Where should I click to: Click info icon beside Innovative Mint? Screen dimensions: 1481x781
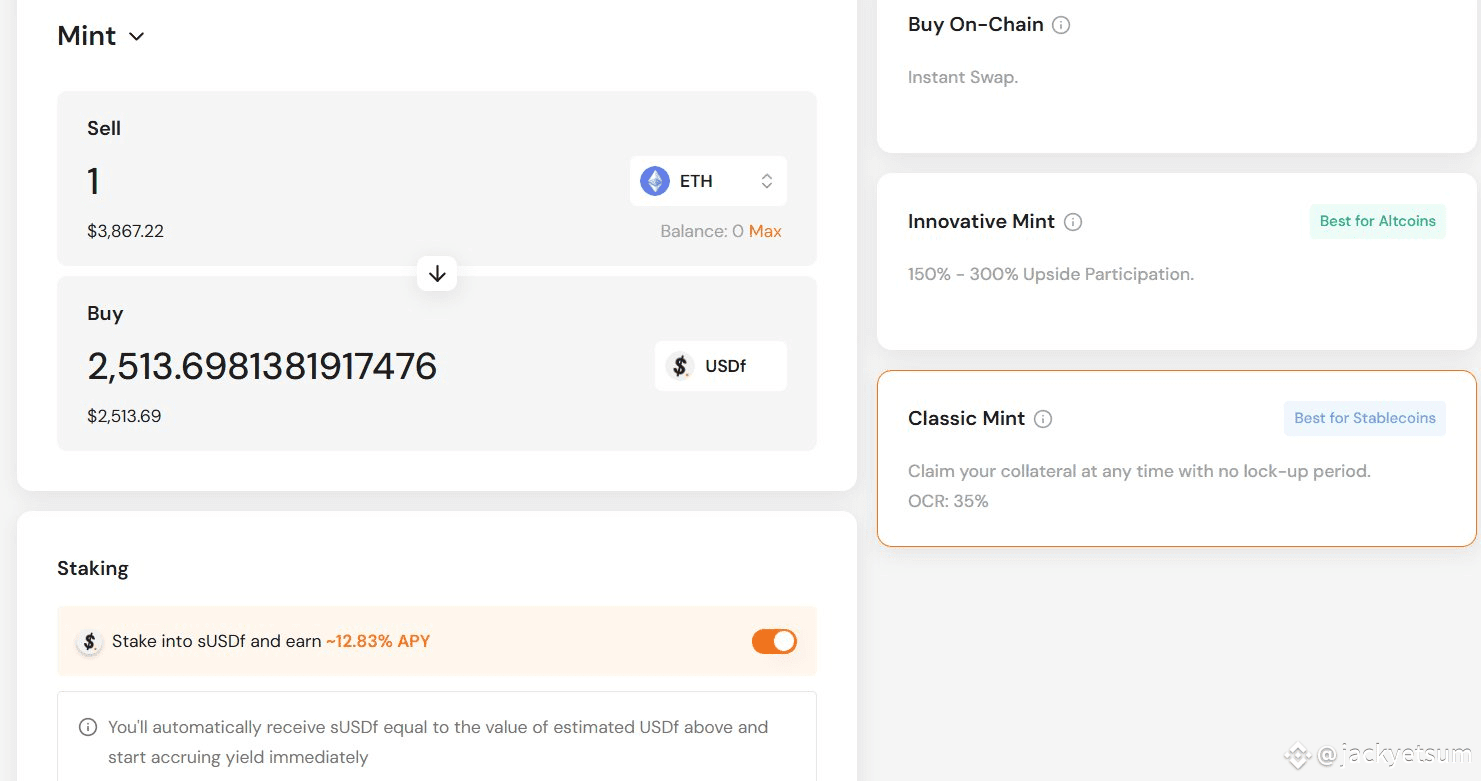click(x=1073, y=222)
